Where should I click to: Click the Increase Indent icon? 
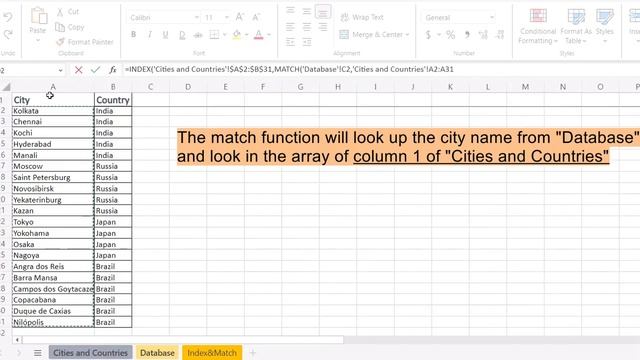(307, 42)
